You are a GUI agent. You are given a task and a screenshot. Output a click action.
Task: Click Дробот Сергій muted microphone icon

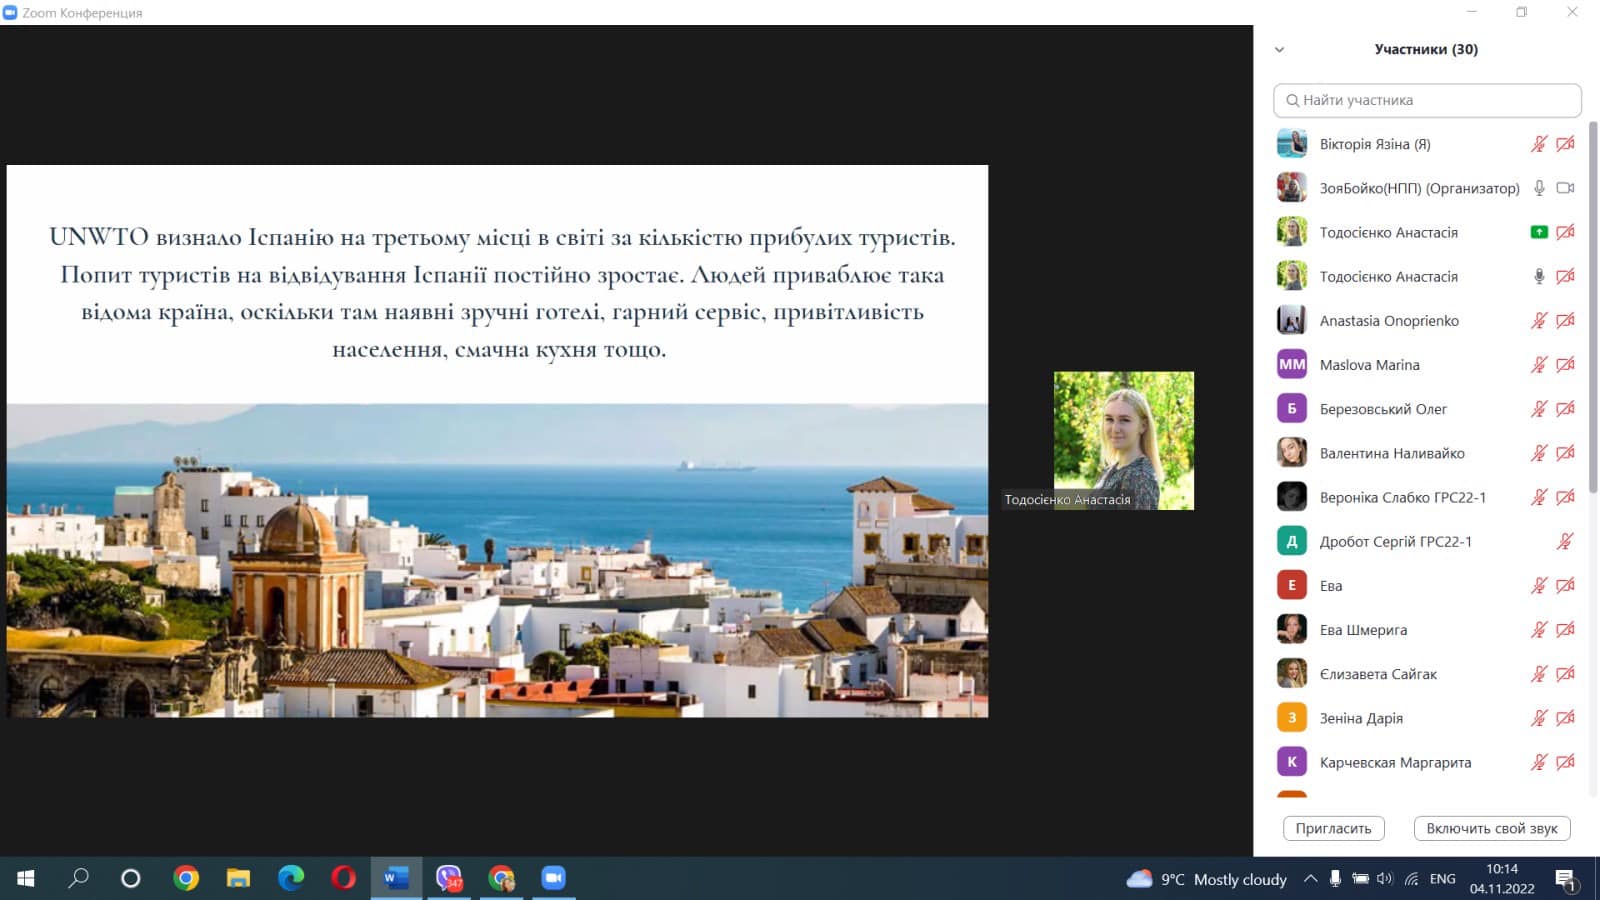click(x=1565, y=541)
